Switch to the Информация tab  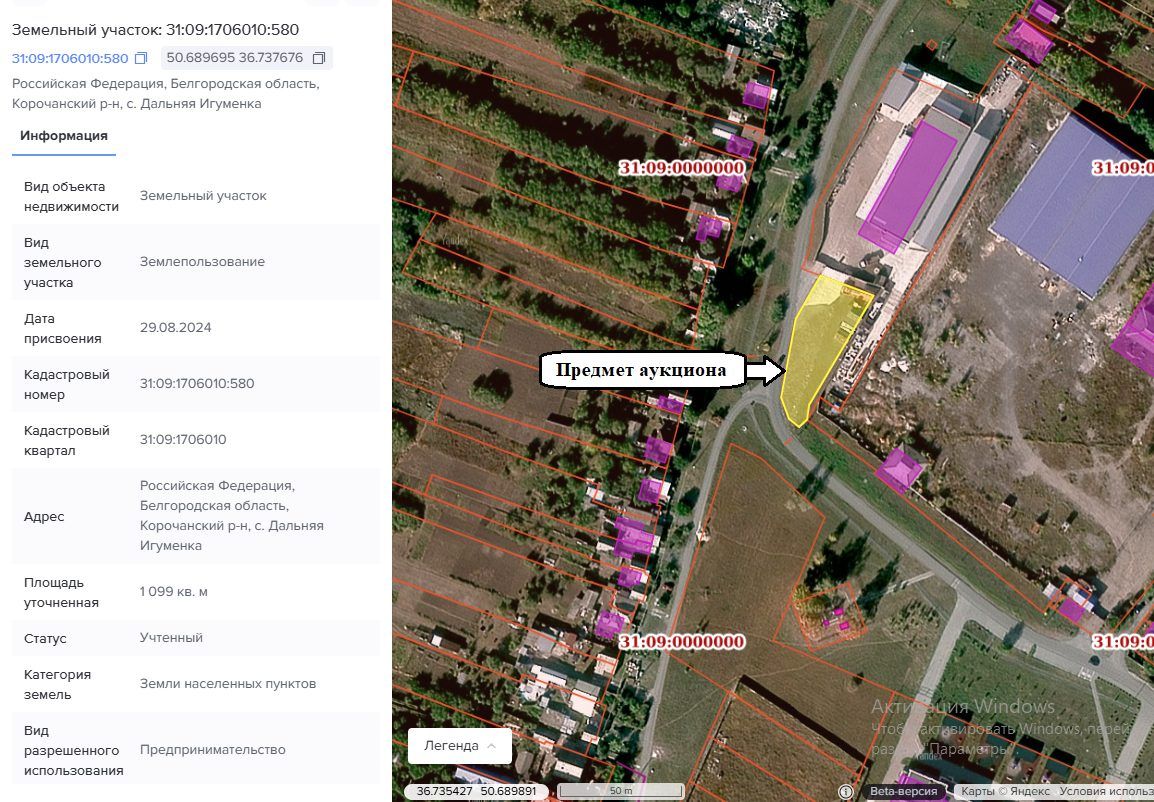click(x=64, y=135)
